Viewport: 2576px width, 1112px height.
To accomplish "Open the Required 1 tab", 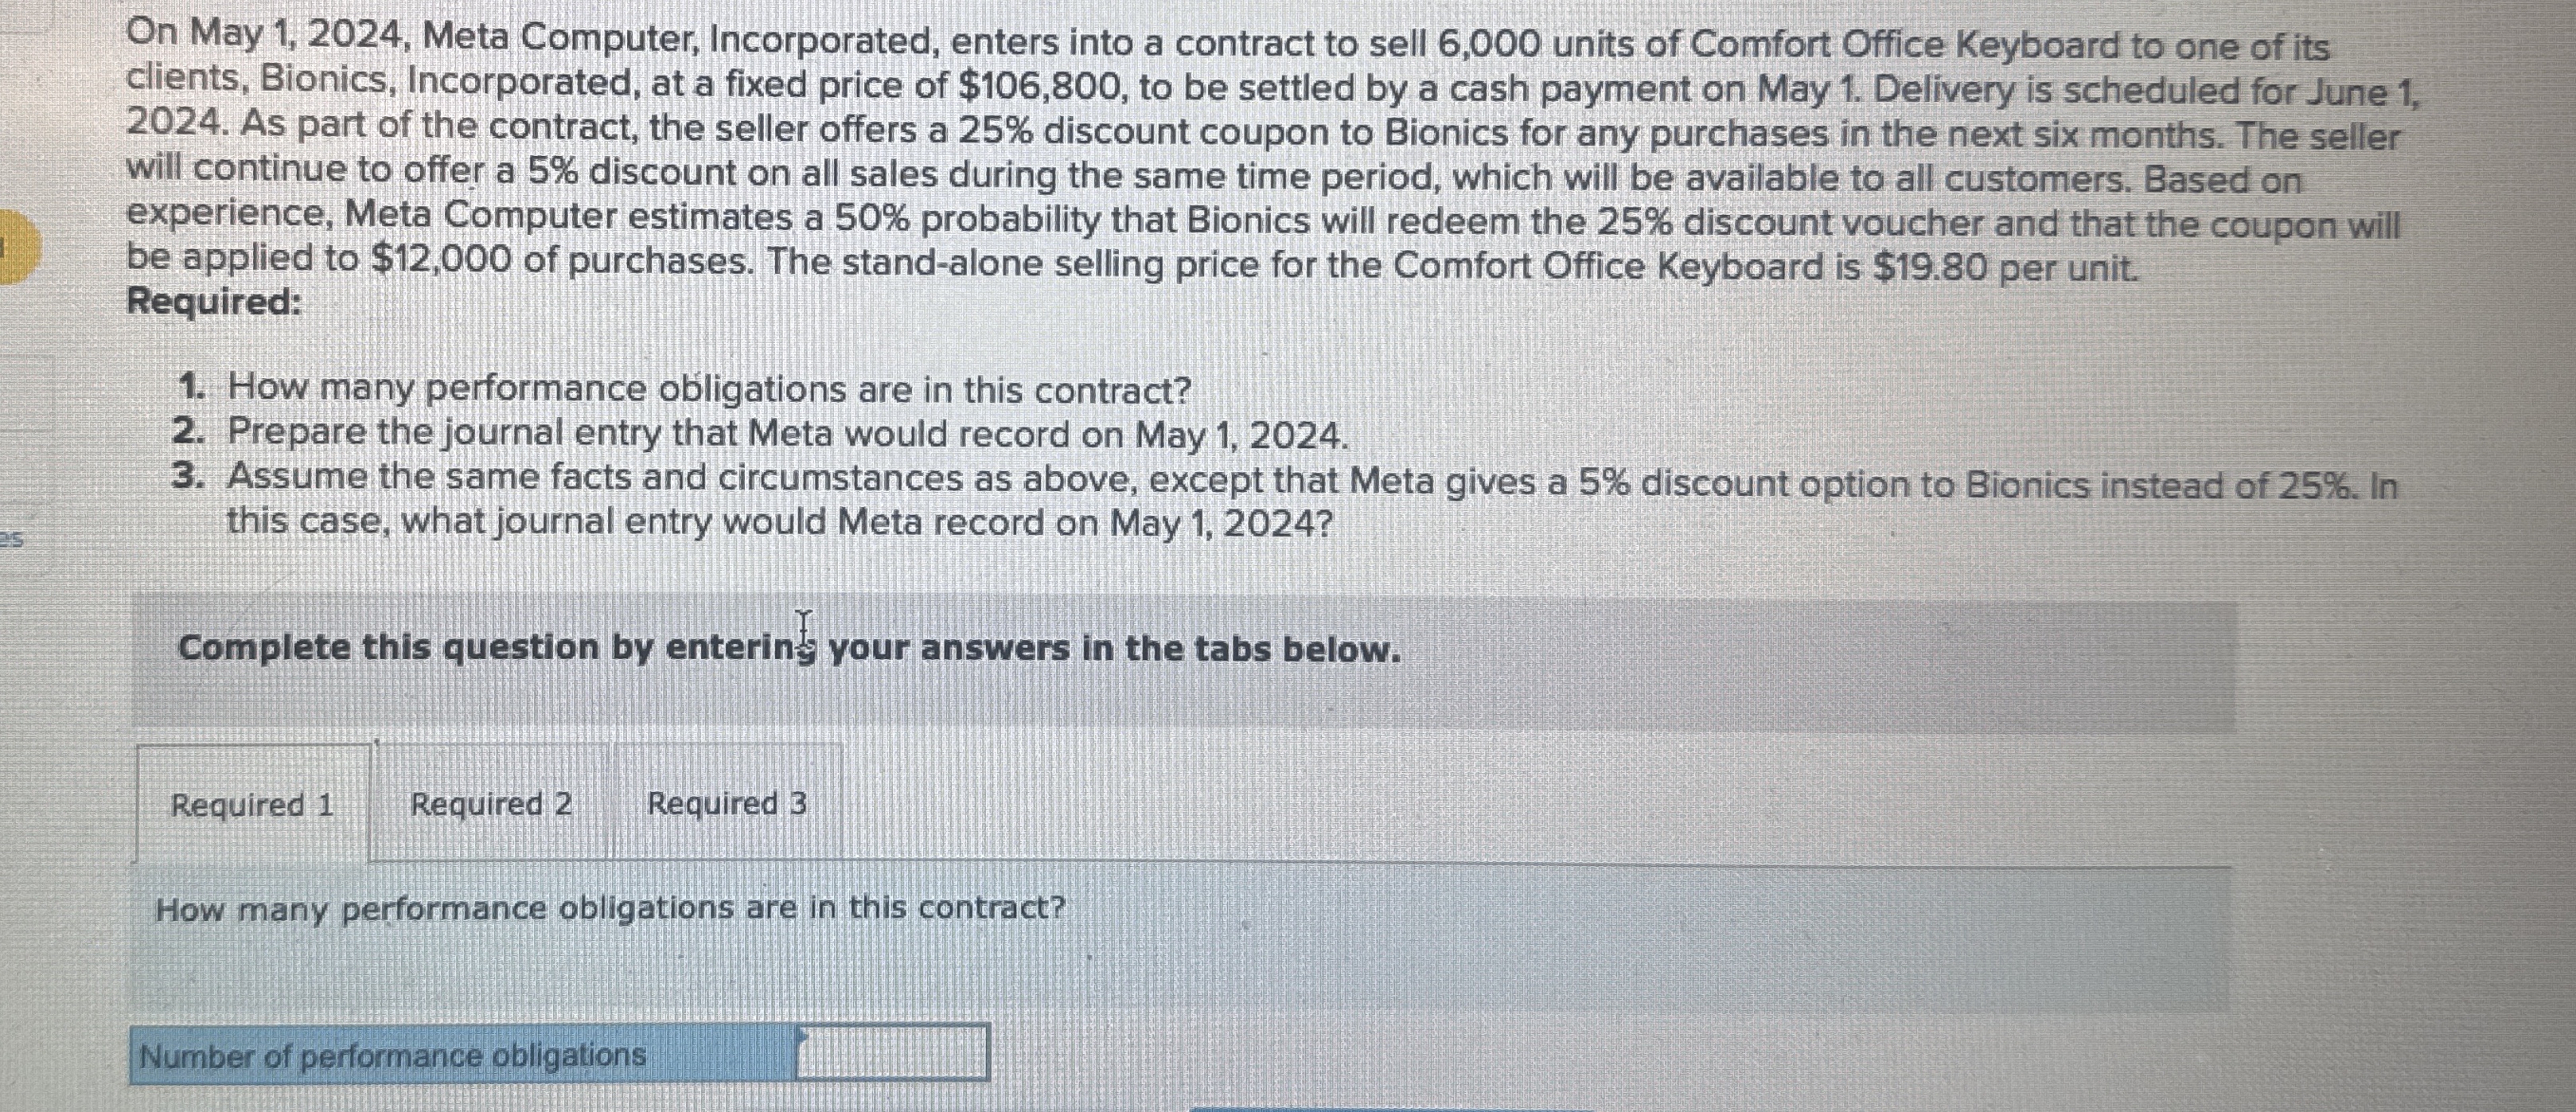I will (x=252, y=803).
